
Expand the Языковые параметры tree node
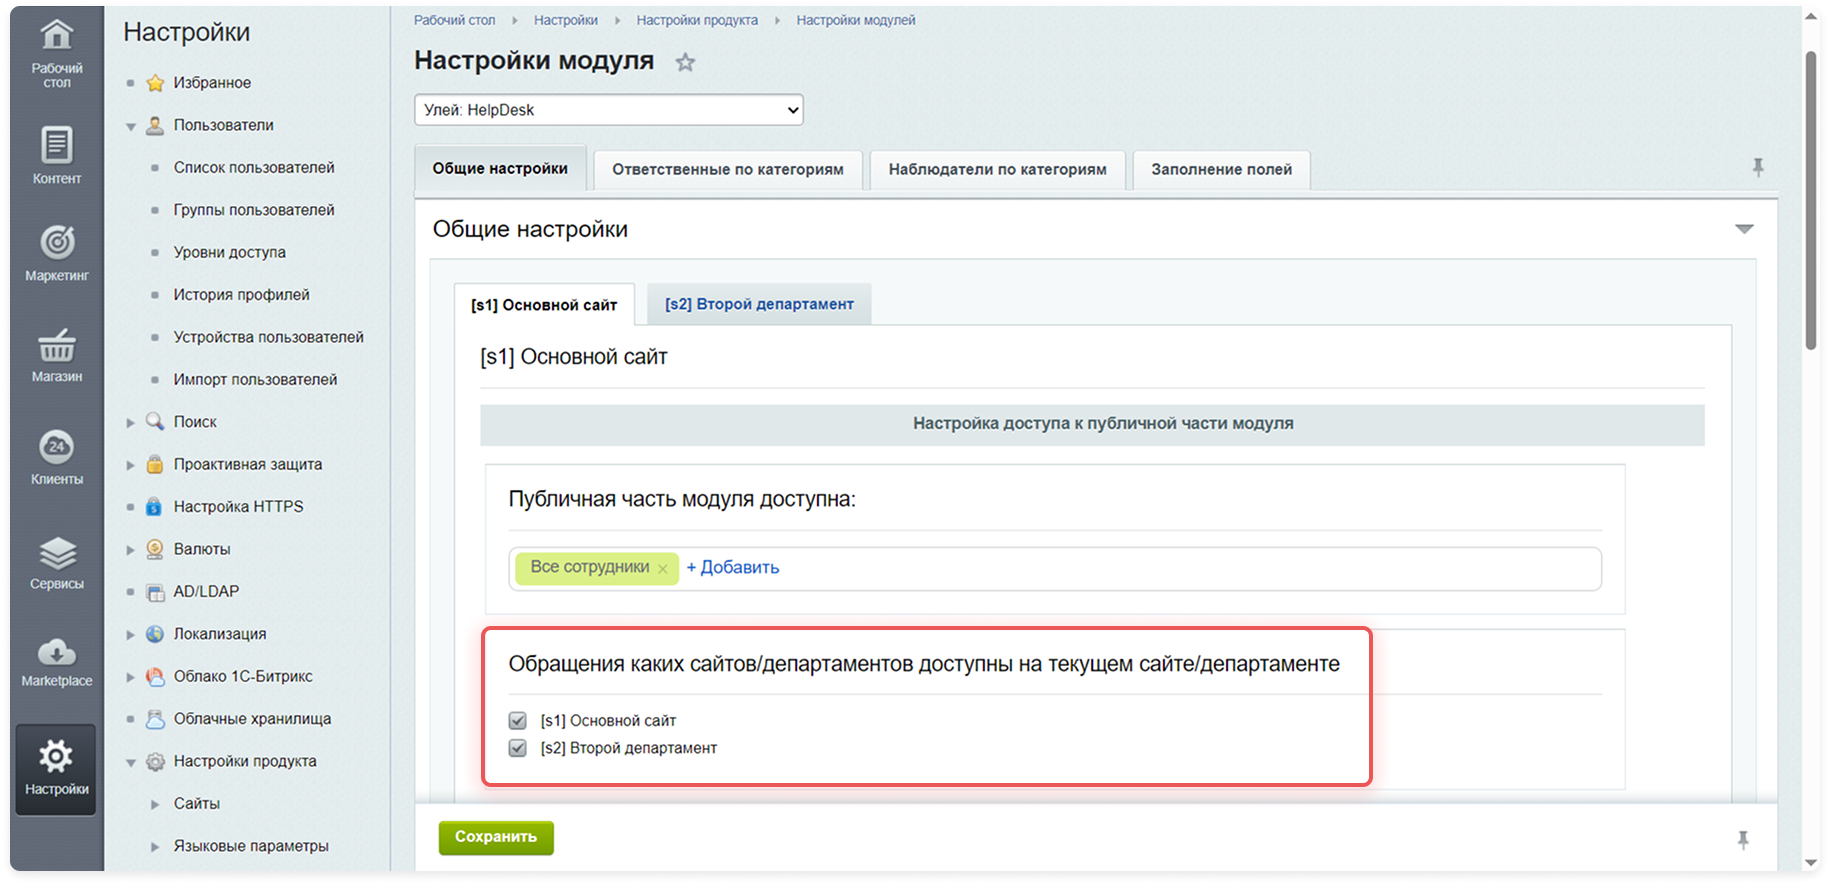tap(155, 847)
